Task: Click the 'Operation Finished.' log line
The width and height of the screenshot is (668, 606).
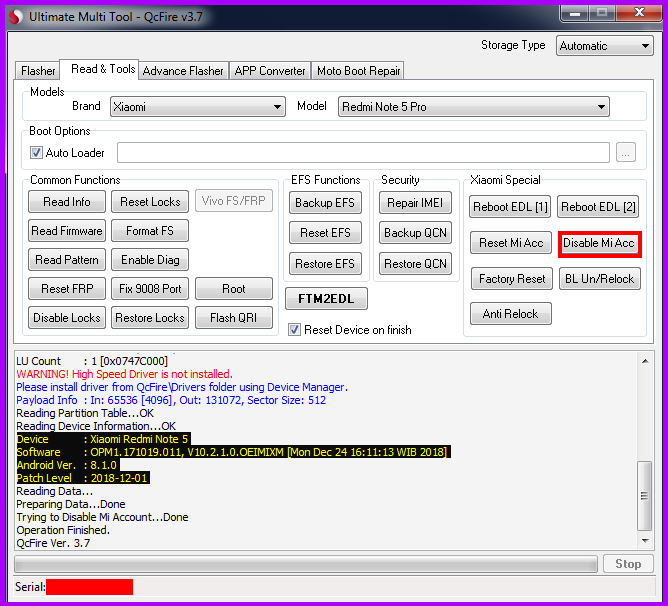Action: (x=63, y=530)
